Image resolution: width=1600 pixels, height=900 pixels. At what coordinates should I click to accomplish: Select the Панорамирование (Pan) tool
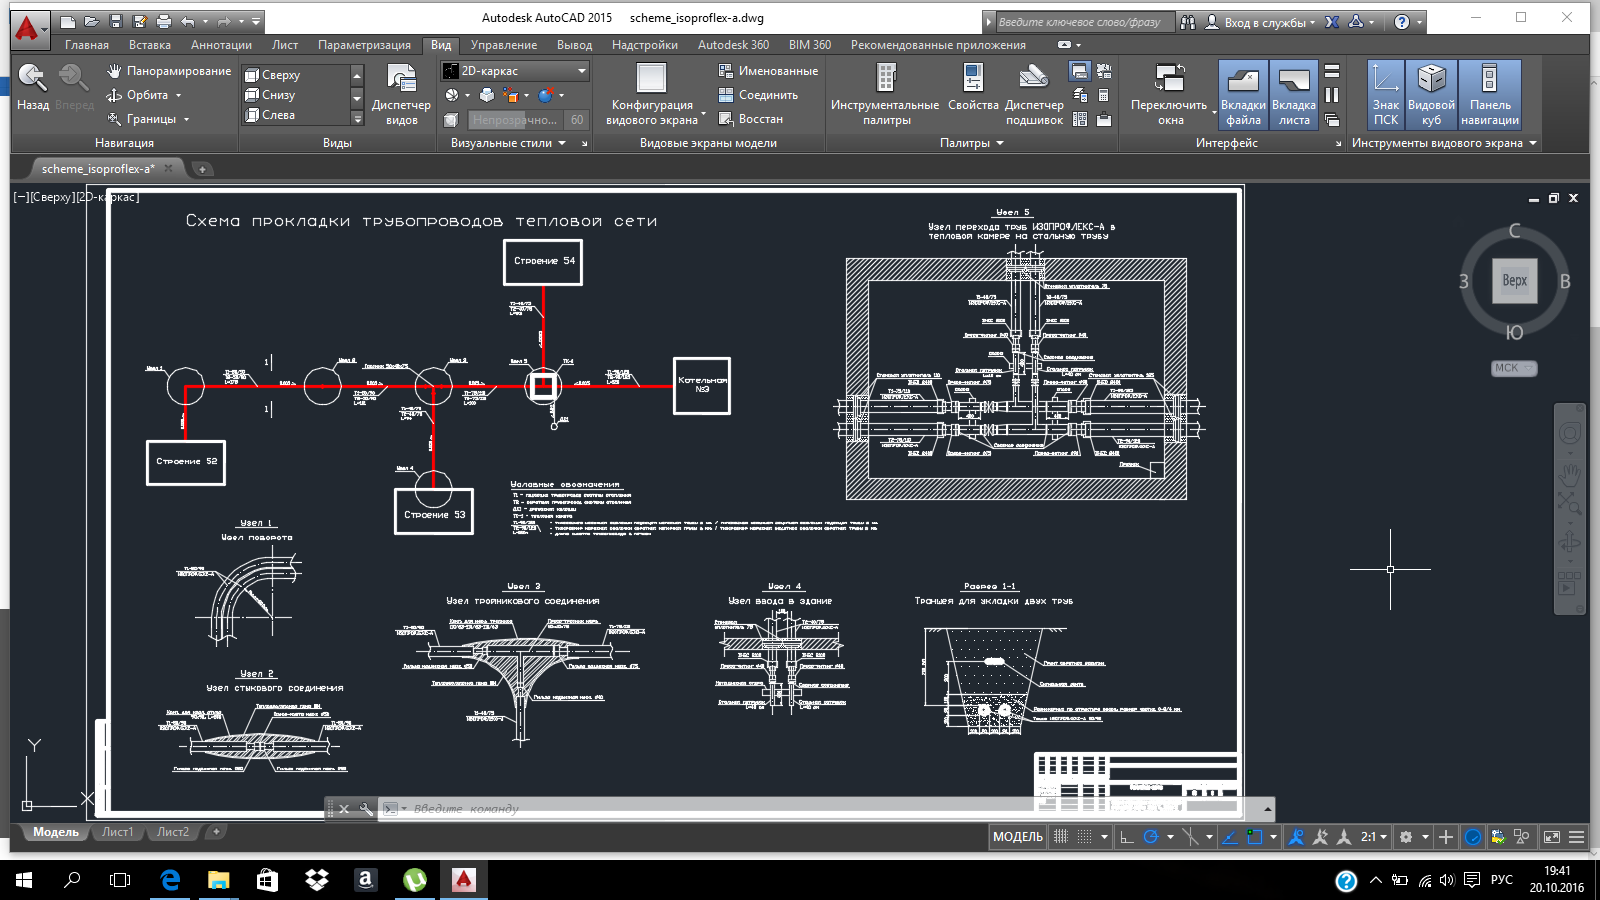[x=168, y=71]
